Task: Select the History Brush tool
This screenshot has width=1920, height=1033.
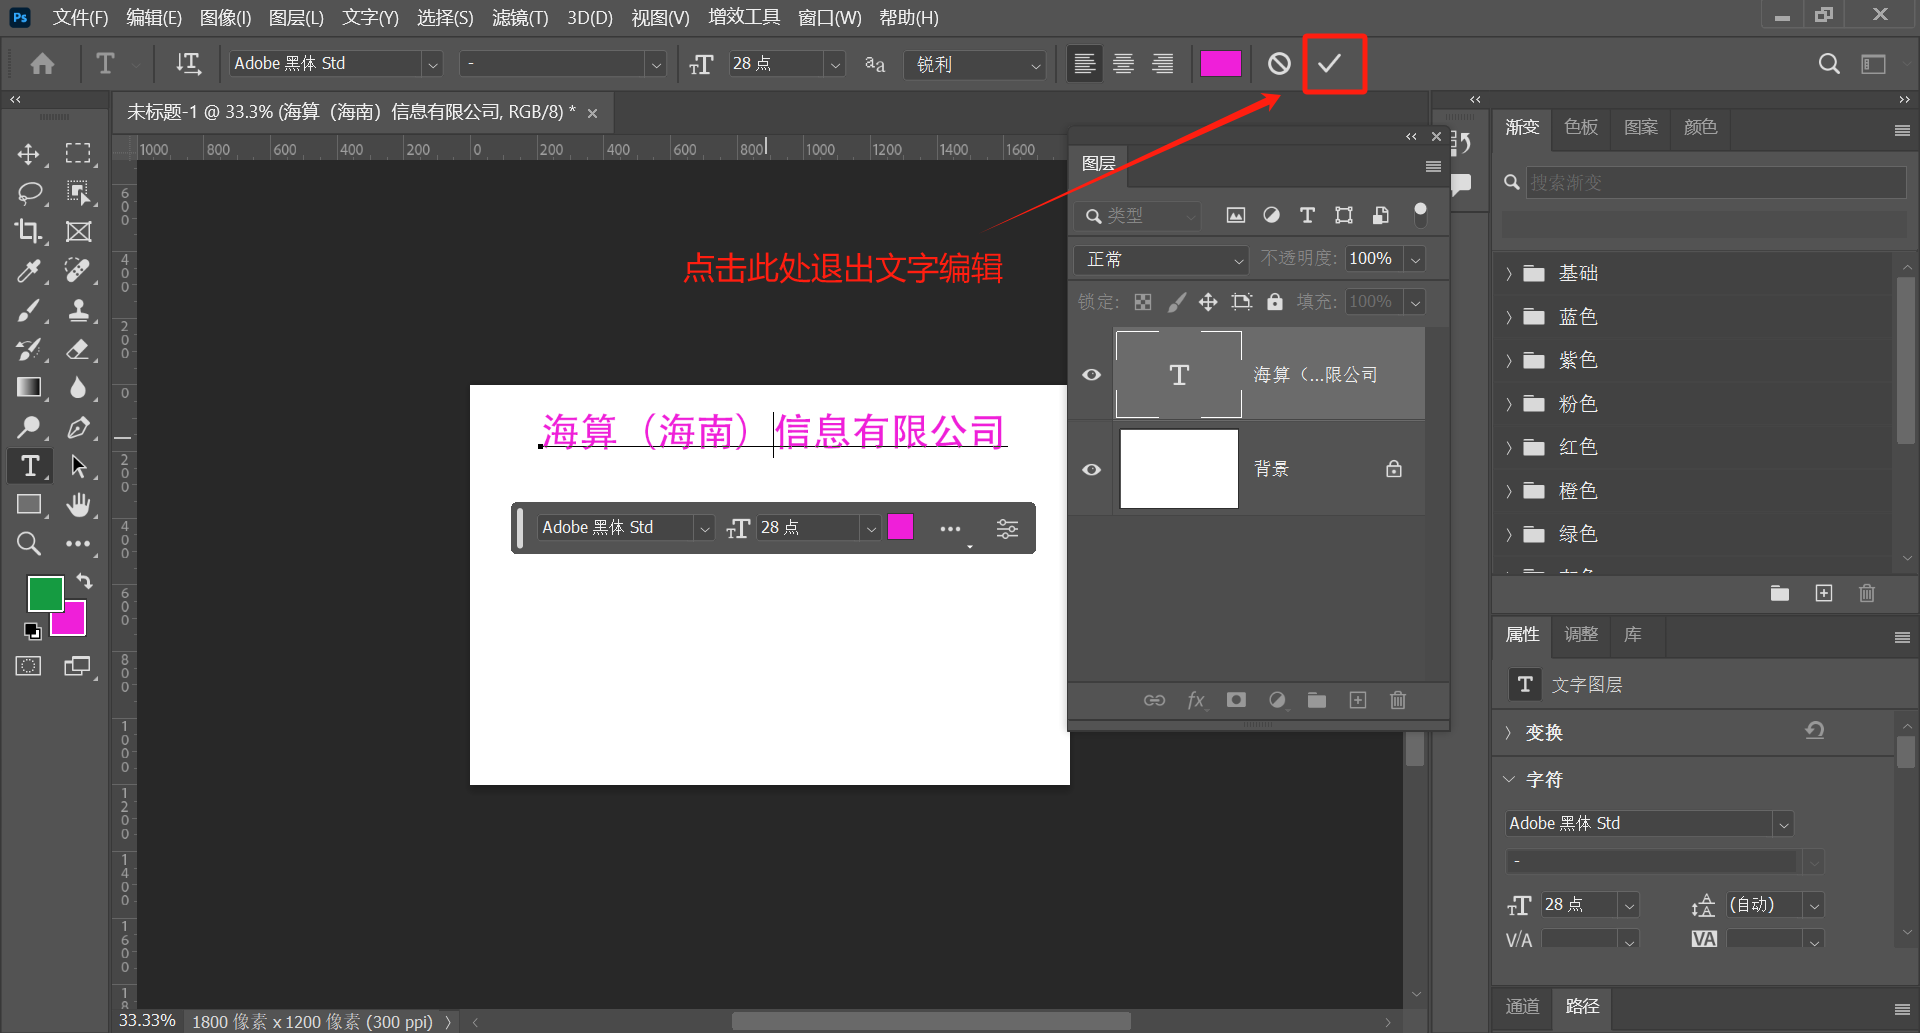Action: click(x=28, y=349)
